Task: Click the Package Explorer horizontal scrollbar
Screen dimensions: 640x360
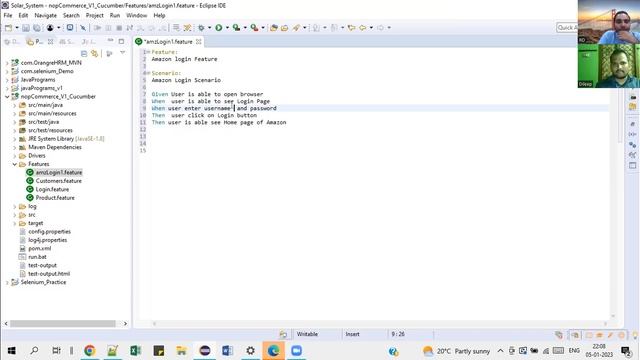Action: (62, 324)
